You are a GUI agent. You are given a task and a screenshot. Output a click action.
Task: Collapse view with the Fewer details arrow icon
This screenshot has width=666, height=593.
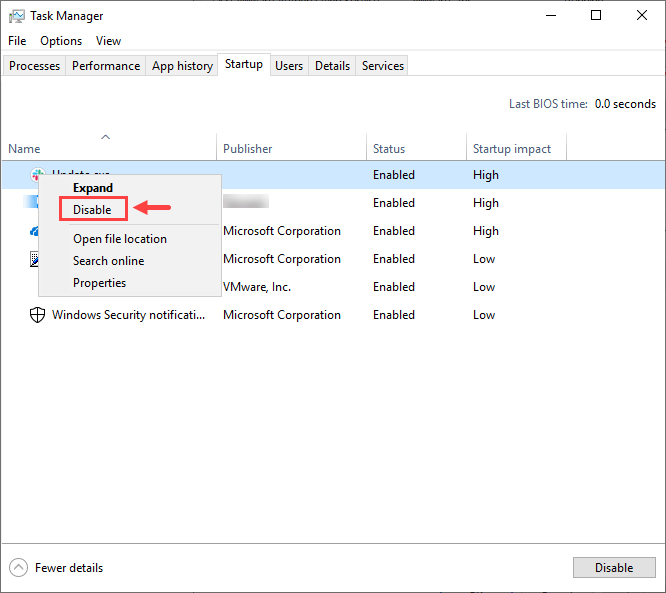[18, 568]
